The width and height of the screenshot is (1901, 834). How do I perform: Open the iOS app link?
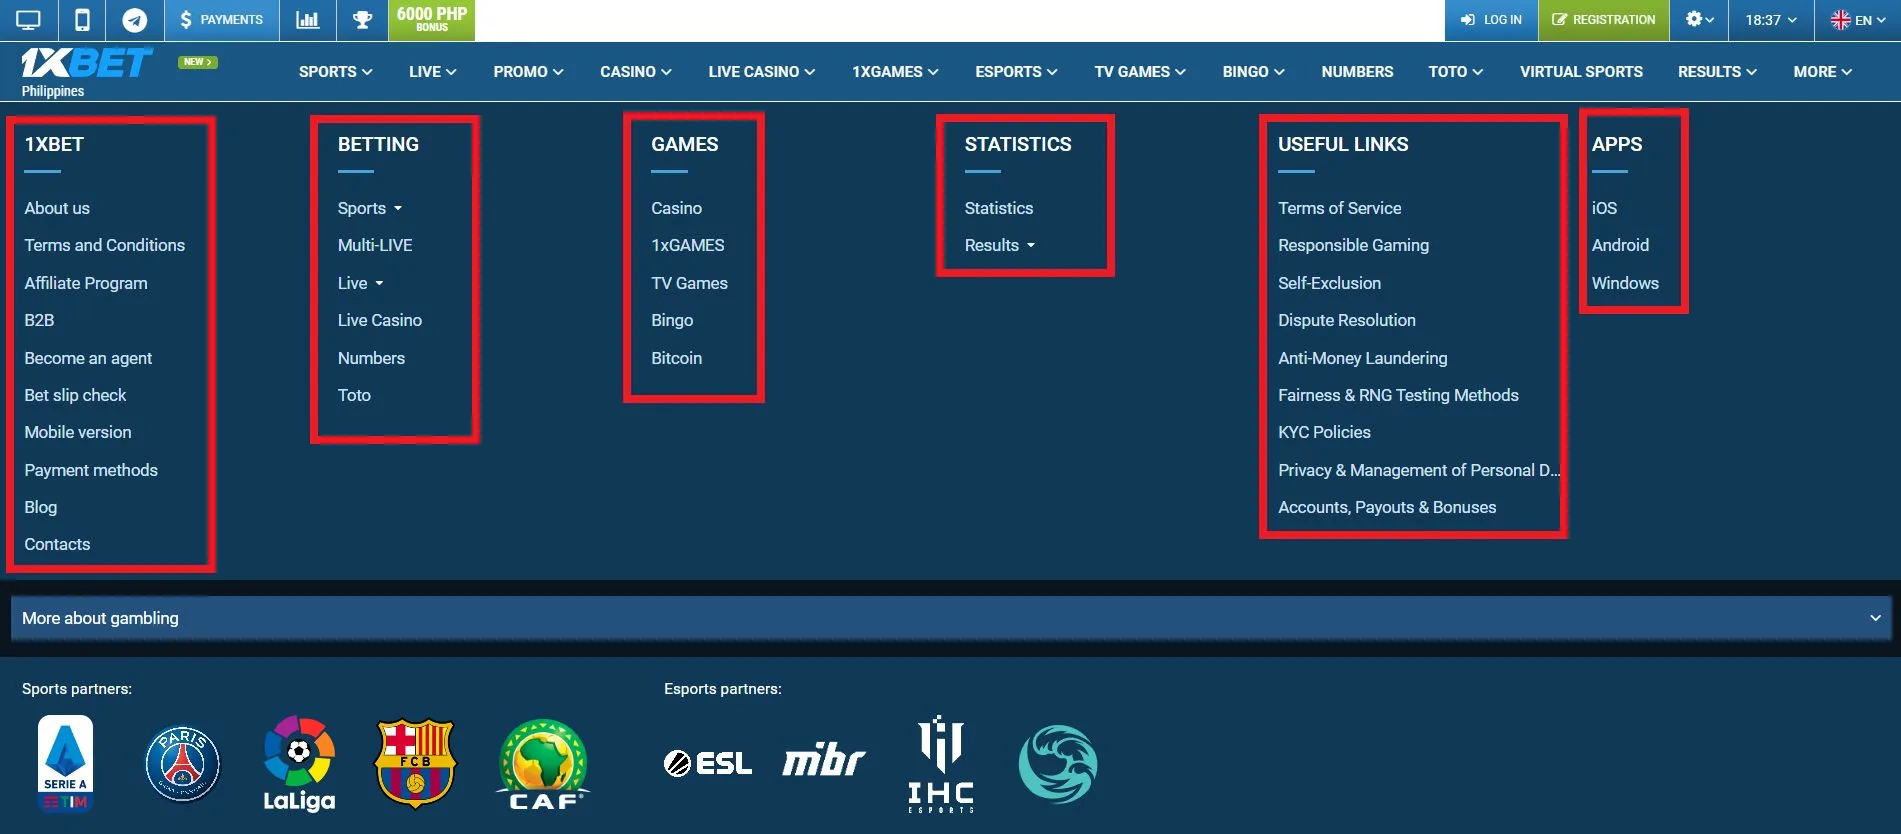tap(1604, 208)
